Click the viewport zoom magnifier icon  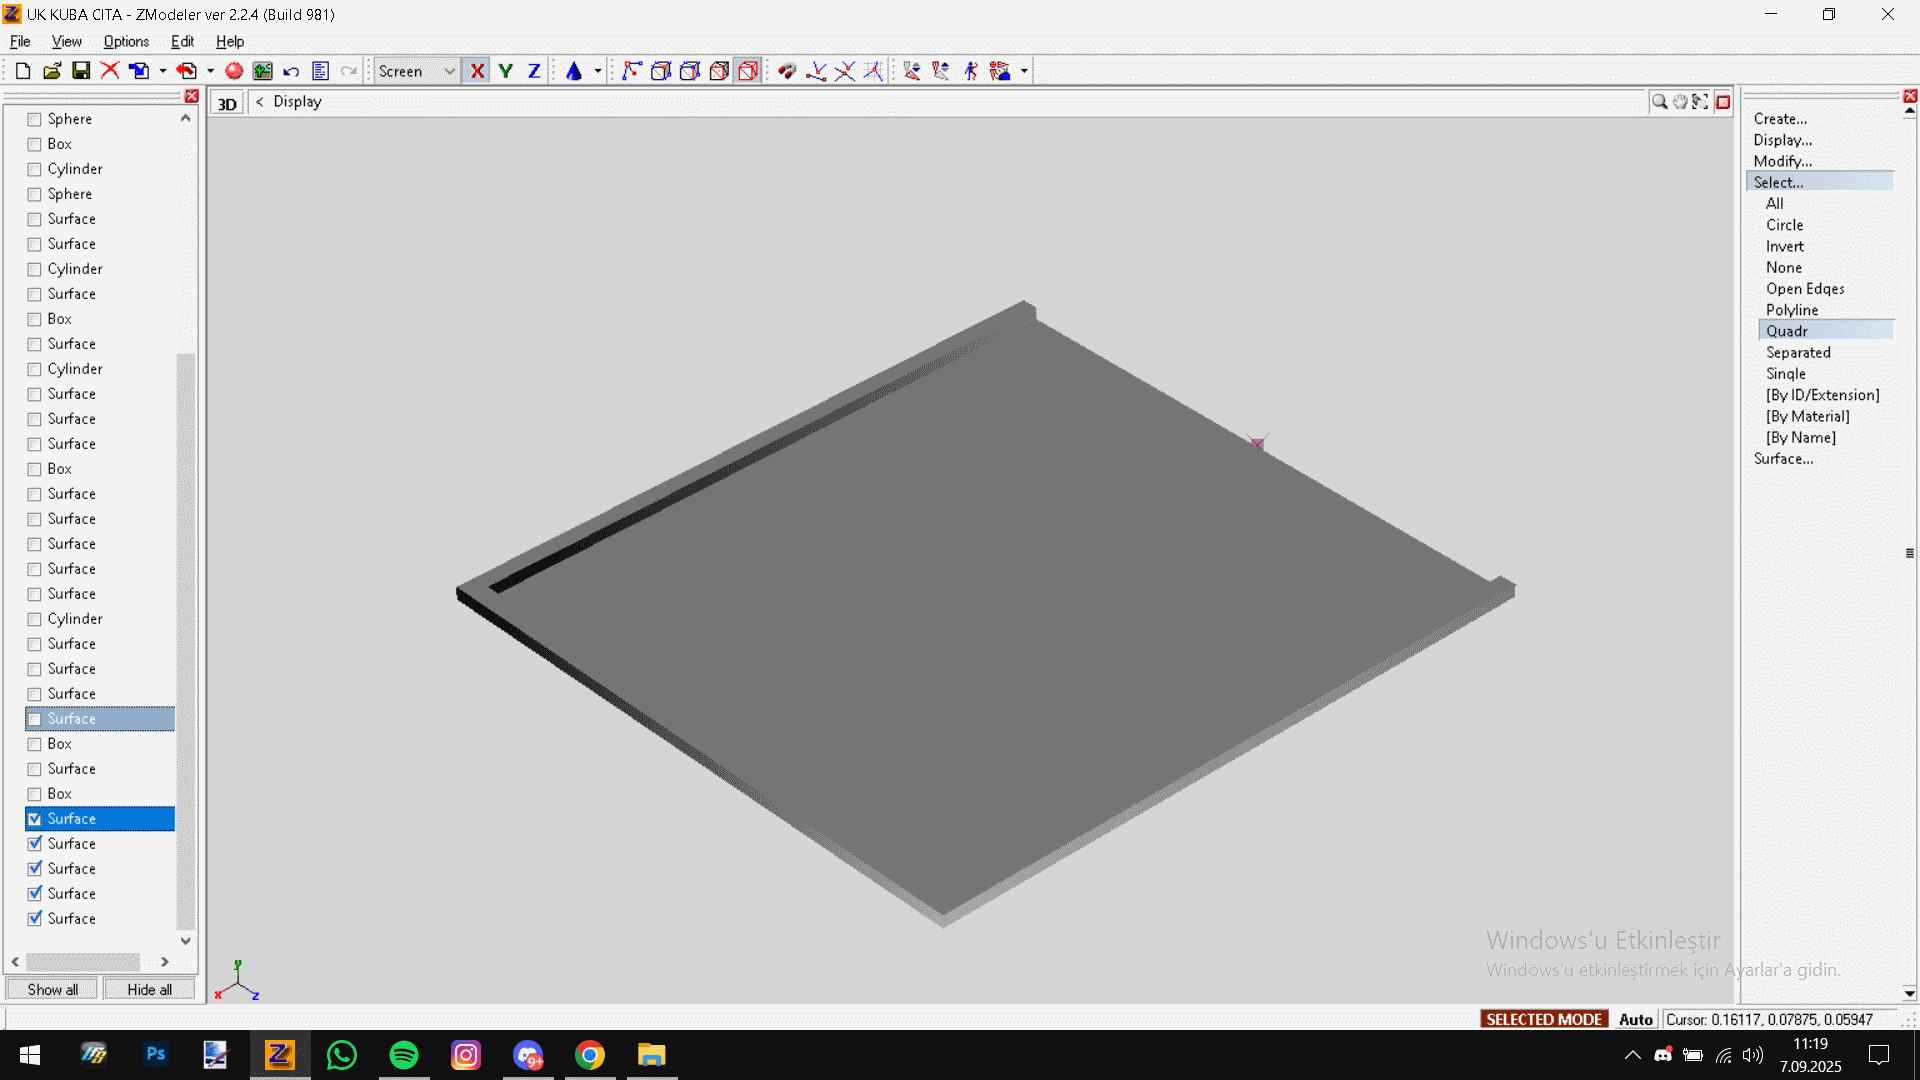(x=1659, y=102)
